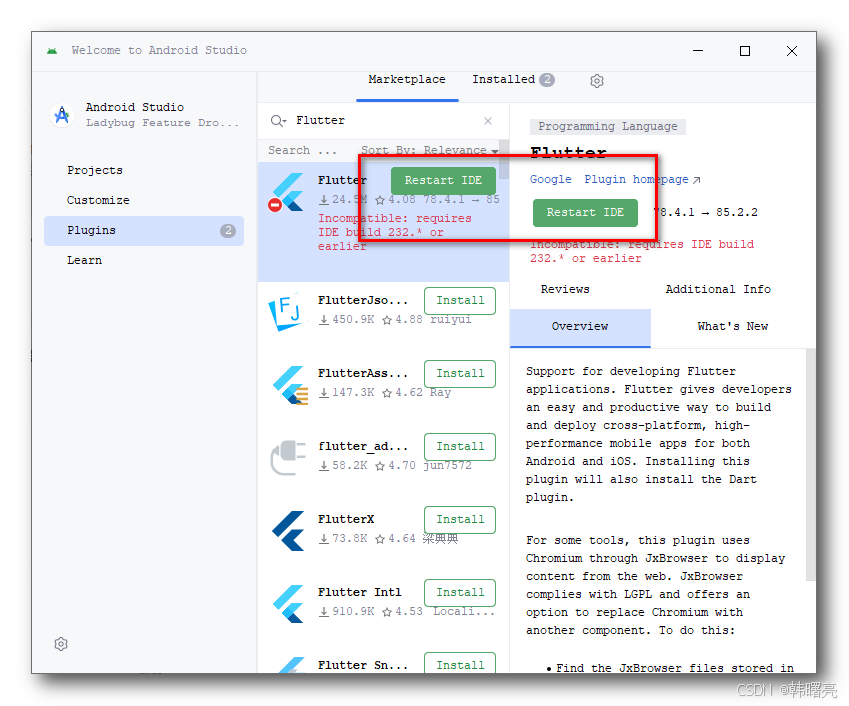Click the FlutterJson plugin FJ icon
This screenshot has height=706, width=849.
pyautogui.click(x=286, y=312)
